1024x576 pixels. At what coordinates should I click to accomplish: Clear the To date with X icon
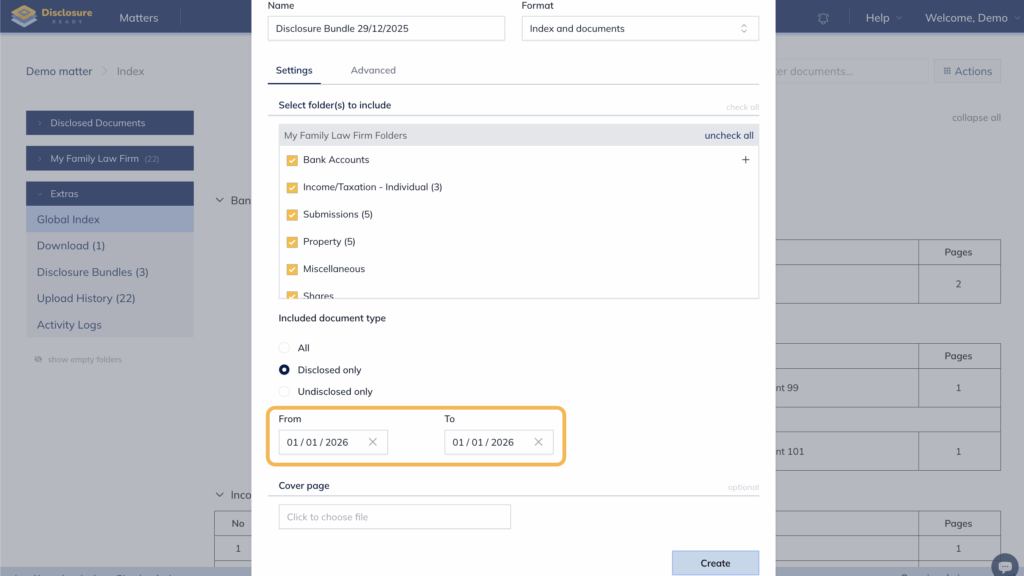coord(538,442)
